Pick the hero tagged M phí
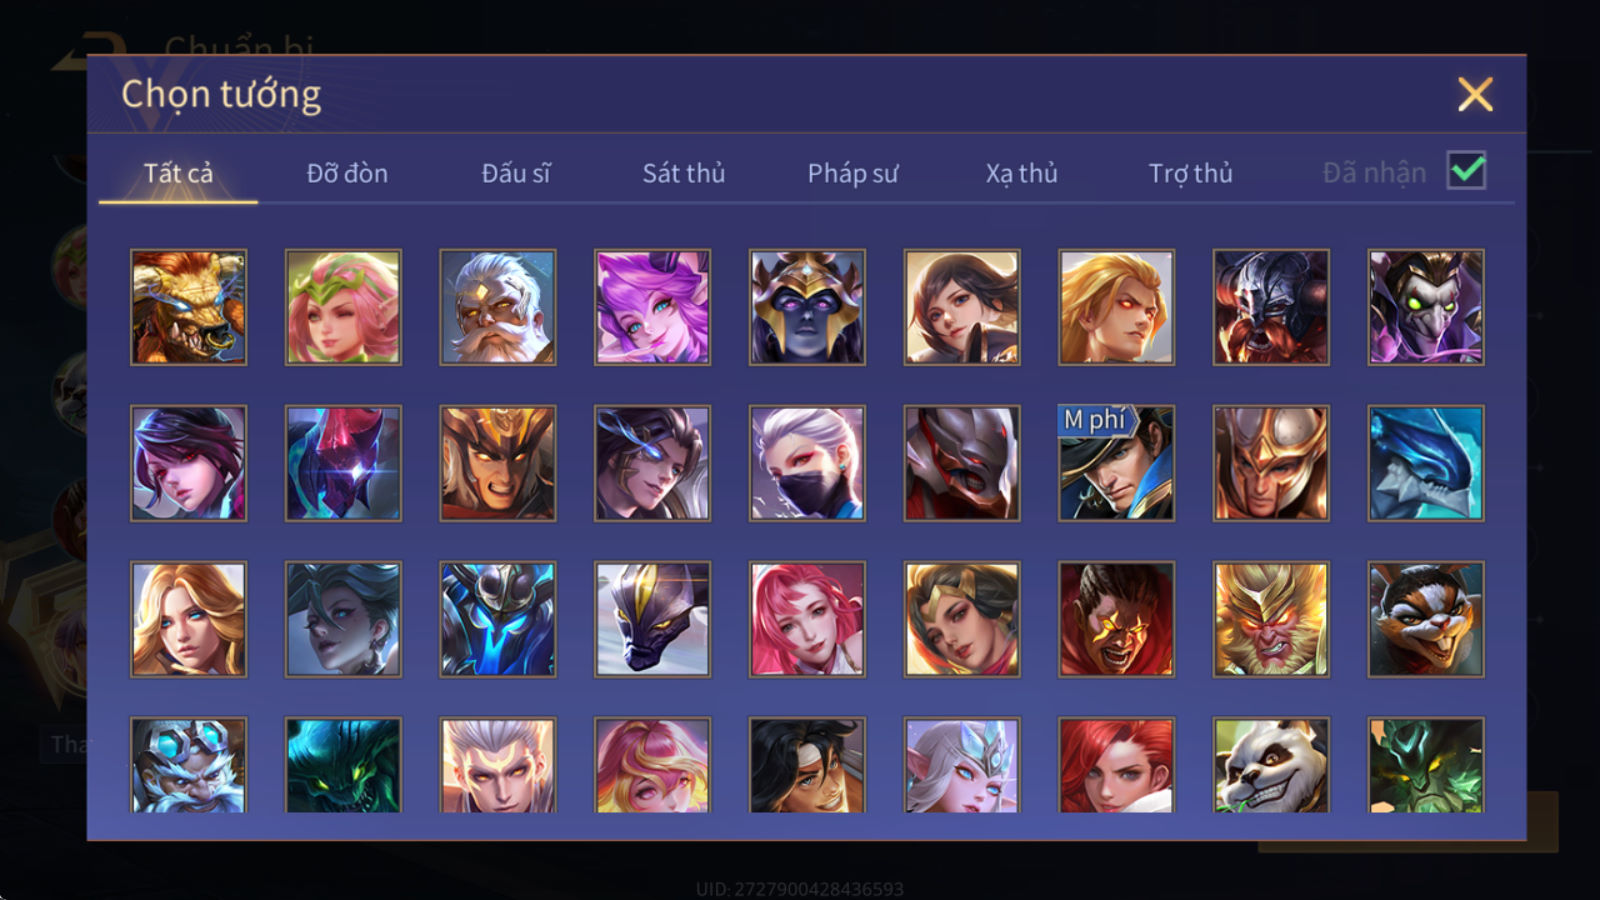Image resolution: width=1600 pixels, height=900 pixels. click(1116, 463)
